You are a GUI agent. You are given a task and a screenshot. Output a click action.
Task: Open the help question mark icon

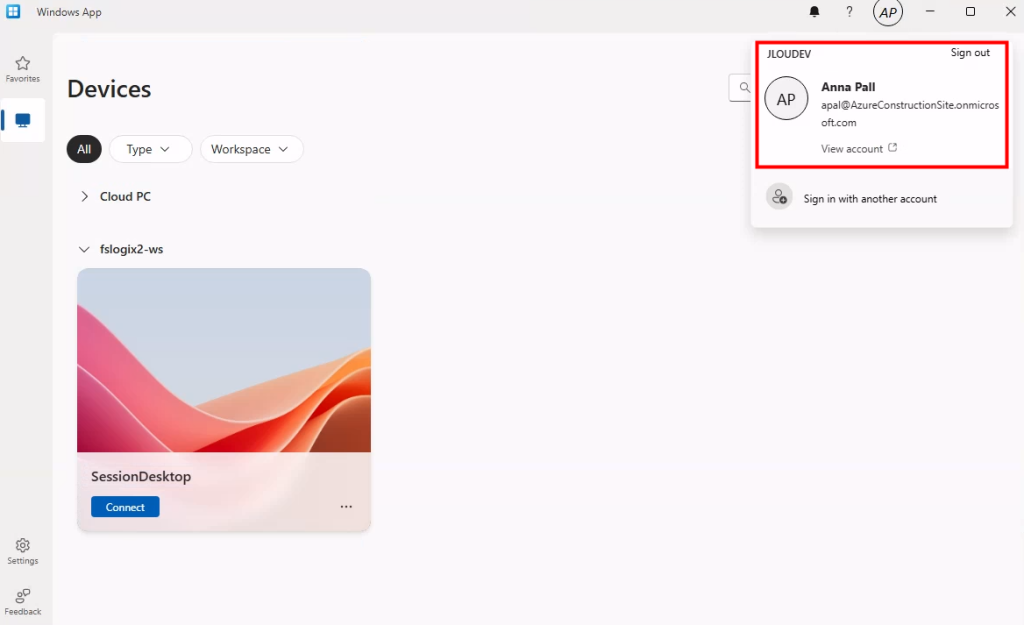click(849, 12)
